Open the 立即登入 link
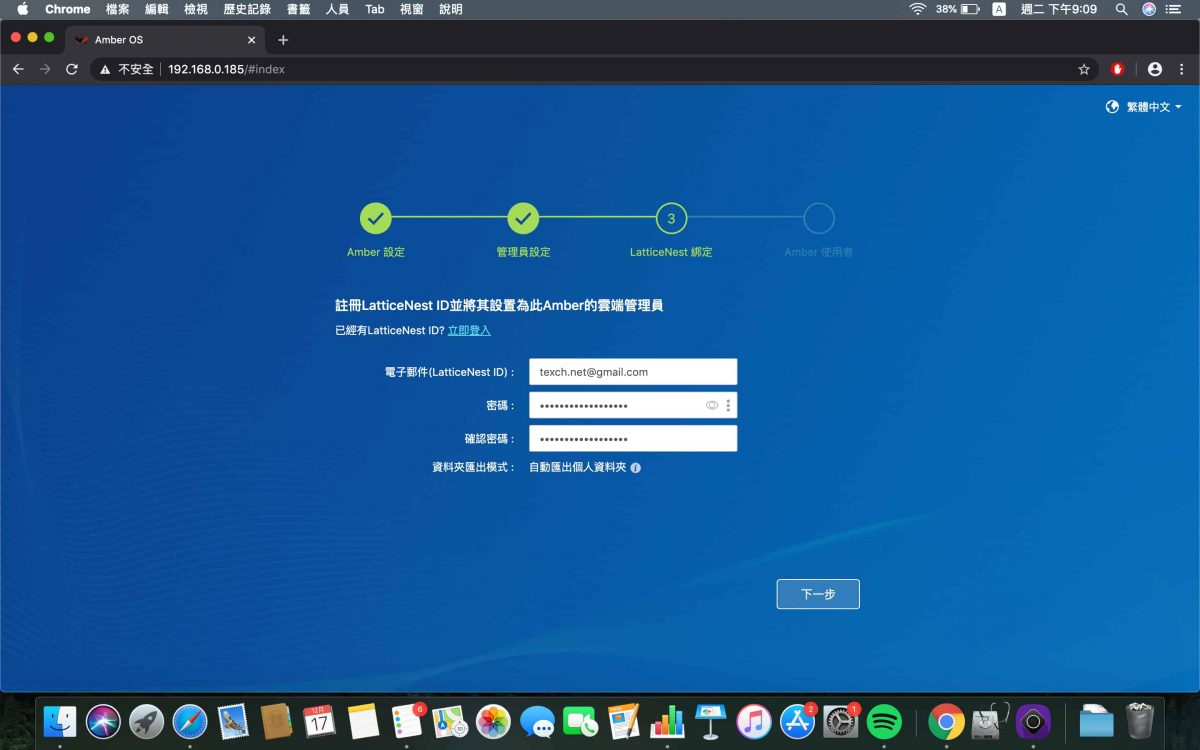This screenshot has height=750, width=1200. [x=469, y=330]
